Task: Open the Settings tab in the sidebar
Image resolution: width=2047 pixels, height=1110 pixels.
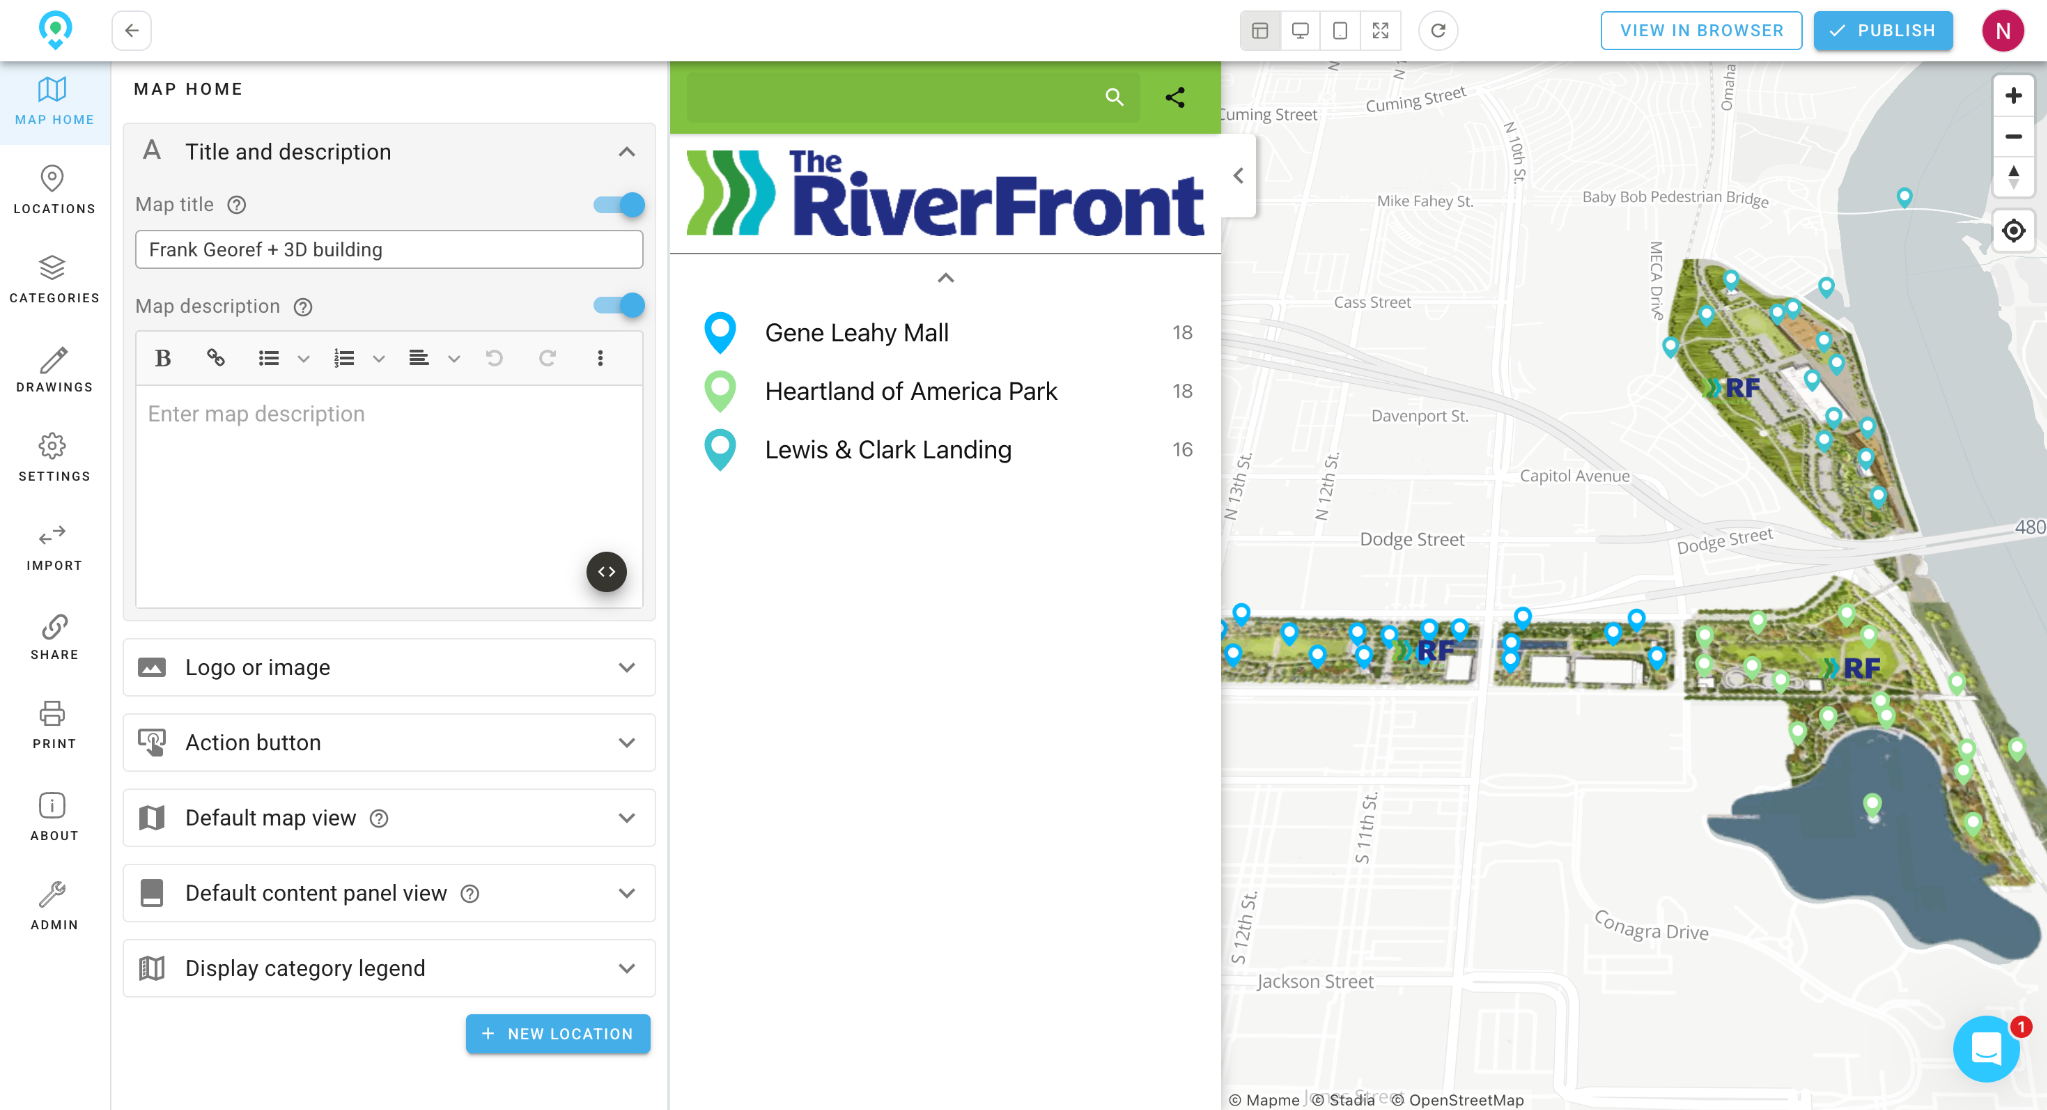Action: tap(54, 458)
